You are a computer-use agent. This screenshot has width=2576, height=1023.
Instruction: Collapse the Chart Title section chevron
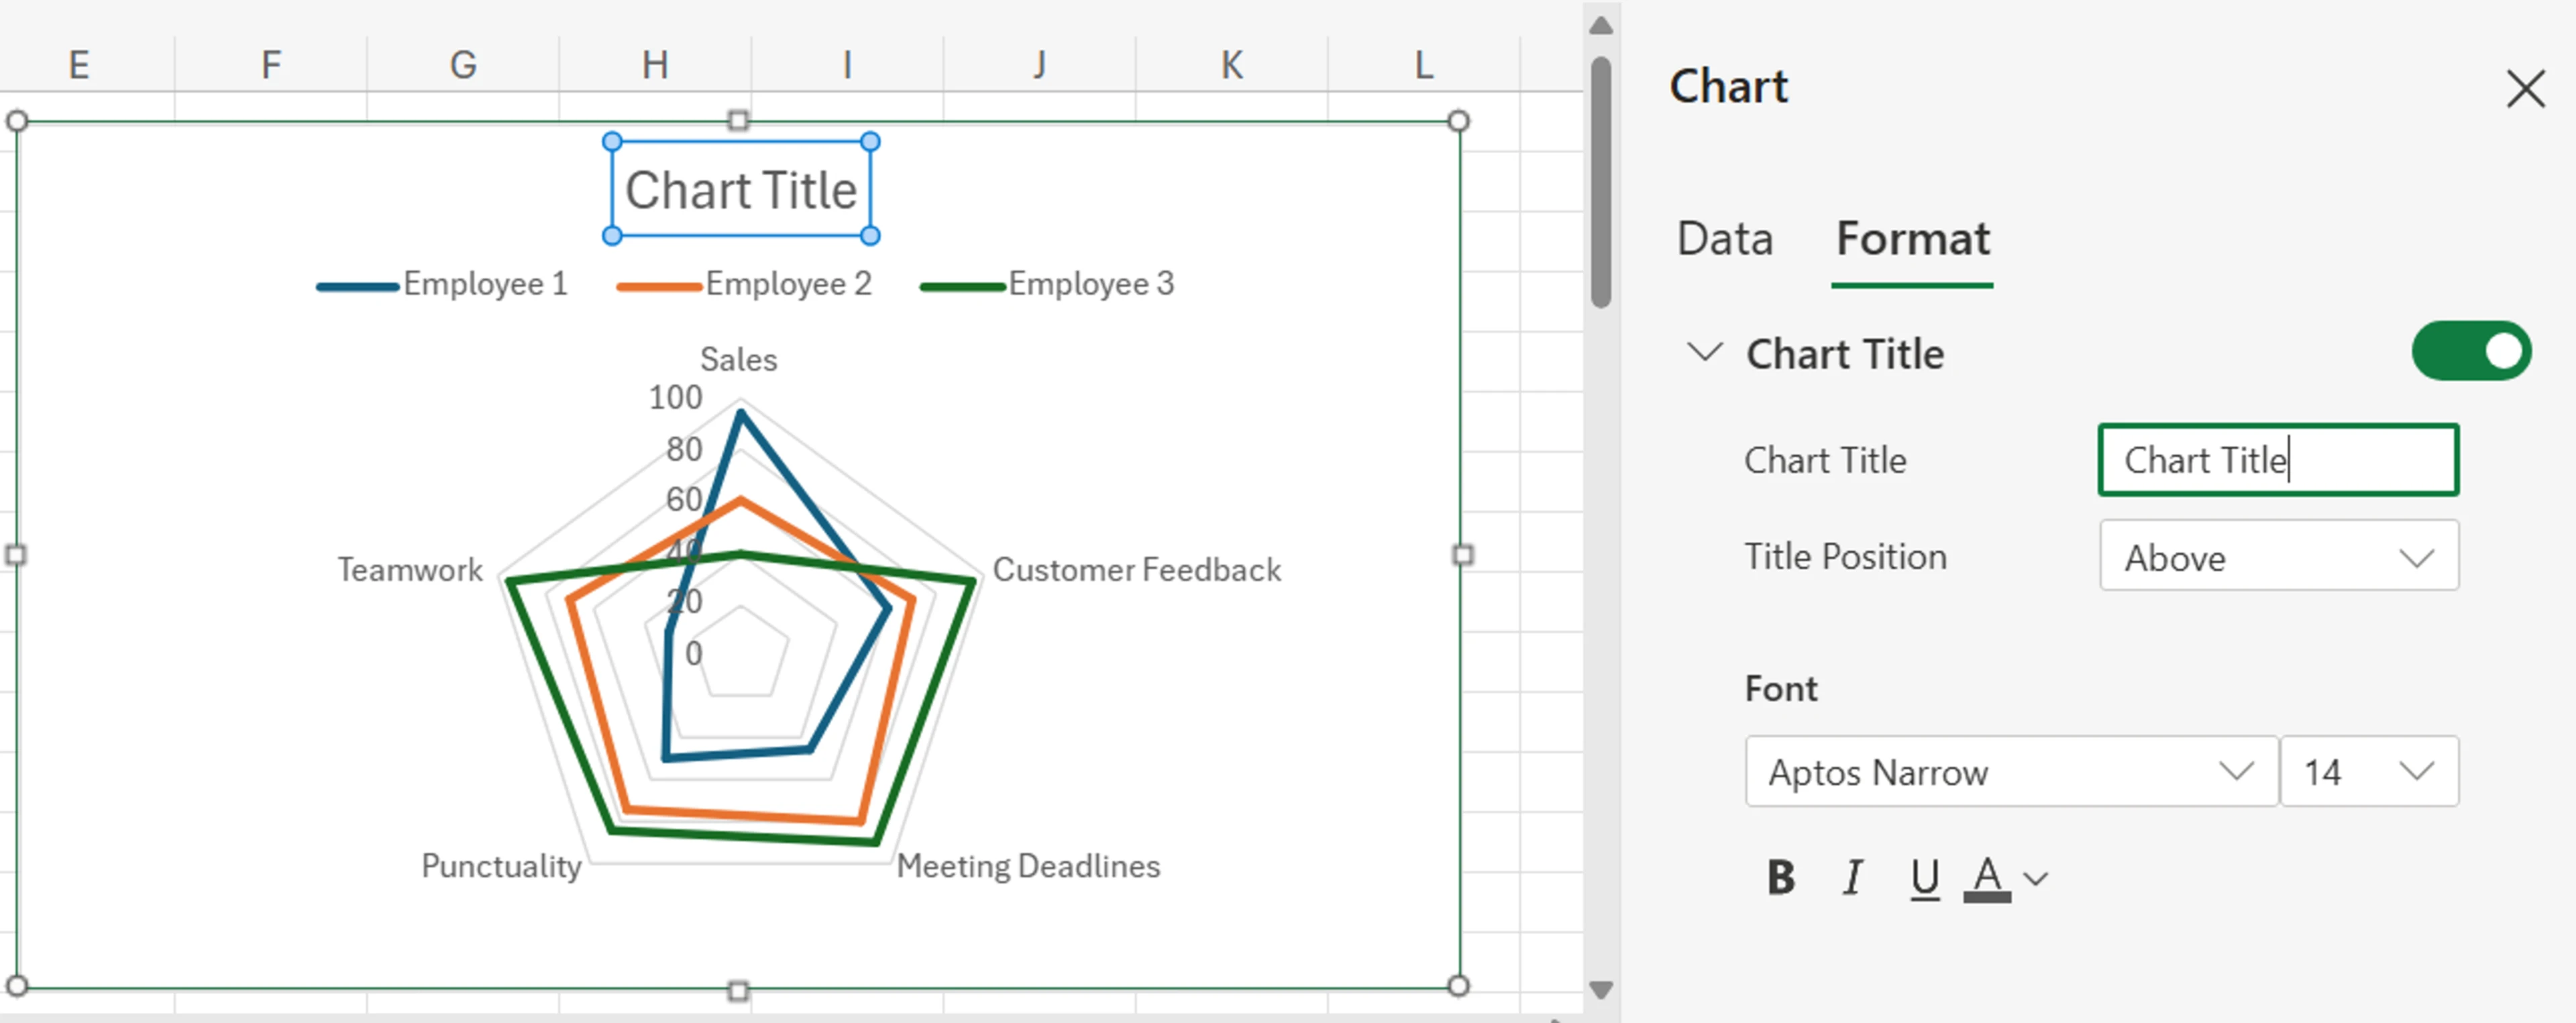point(1704,352)
